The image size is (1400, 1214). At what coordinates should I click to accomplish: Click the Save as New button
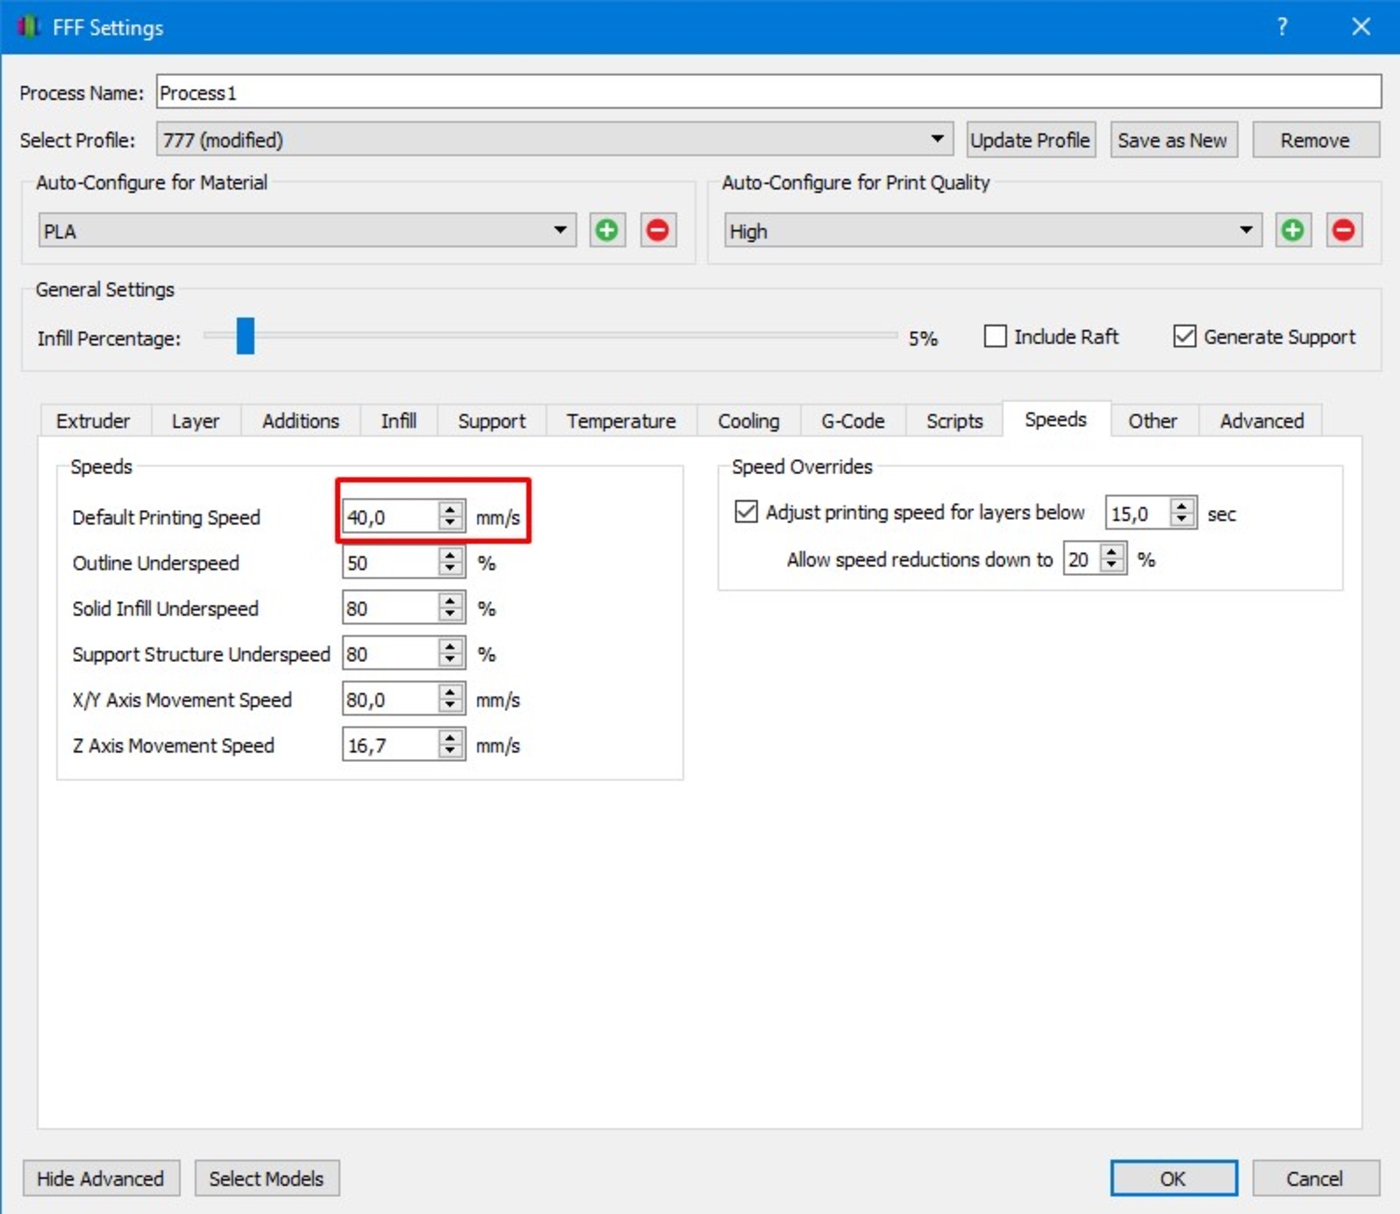tap(1173, 140)
